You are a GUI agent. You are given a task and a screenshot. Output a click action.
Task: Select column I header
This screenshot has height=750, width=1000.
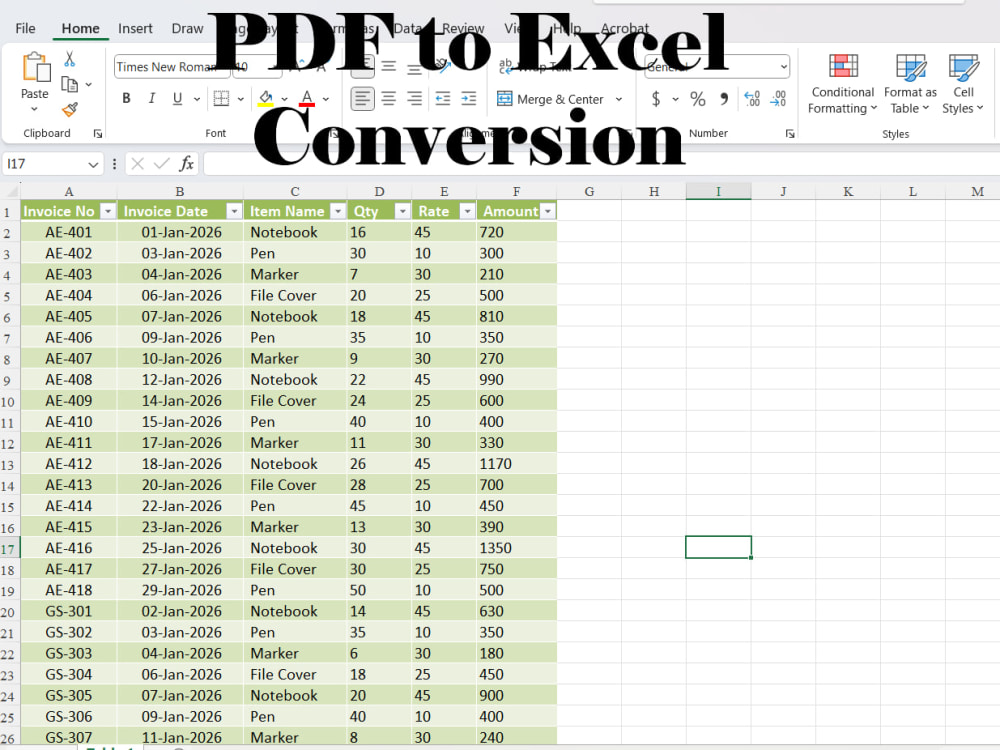coord(718,191)
